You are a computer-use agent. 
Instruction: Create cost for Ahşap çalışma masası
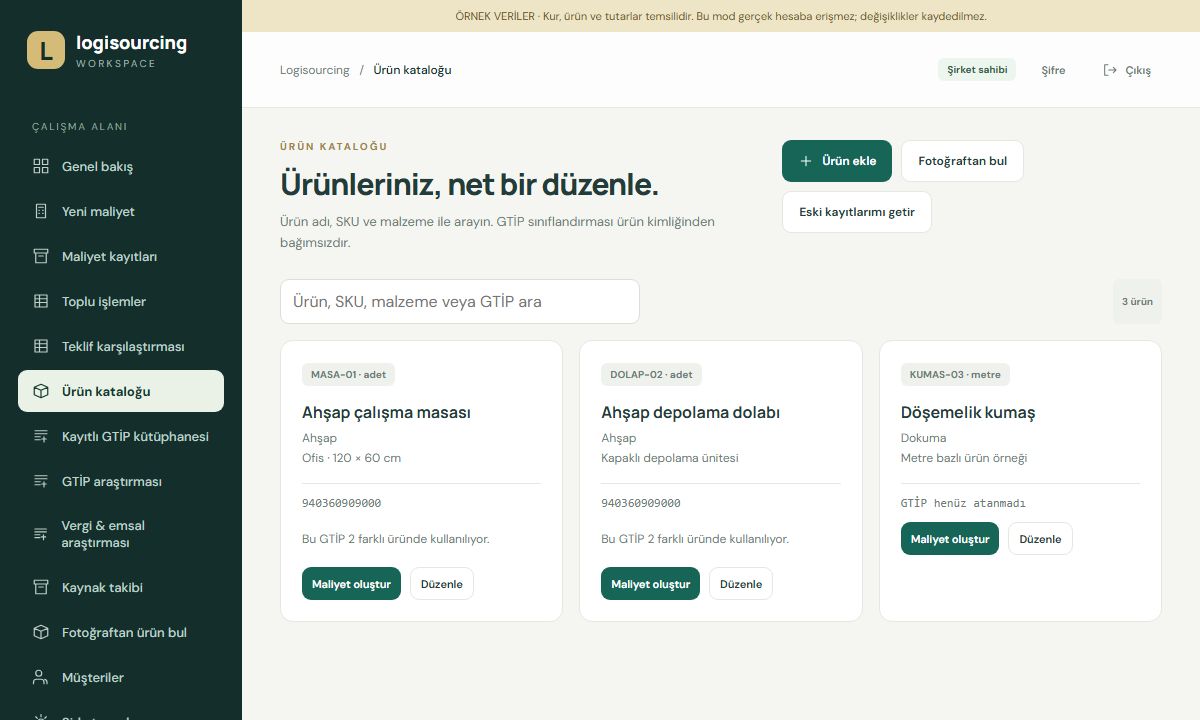point(351,584)
